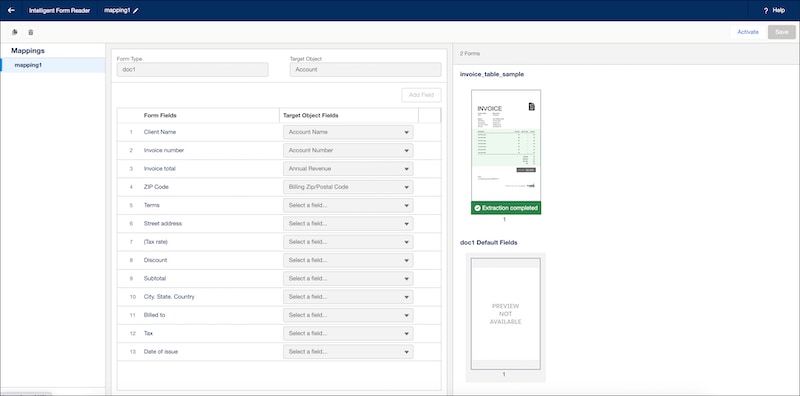800x396 pixels.
Task: Click Intelligent Form Reader header label
Action: point(60,10)
